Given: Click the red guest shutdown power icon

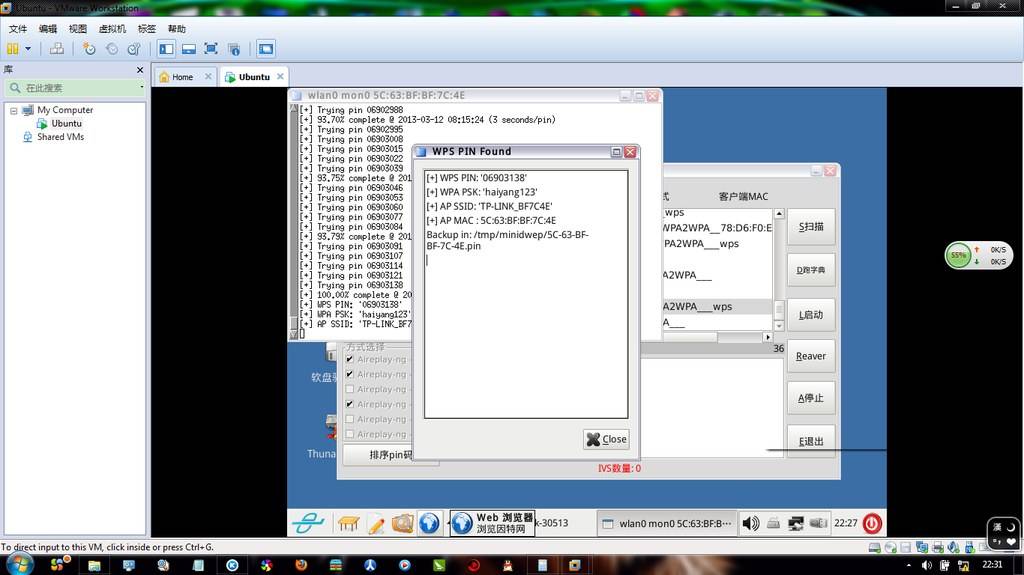Looking at the screenshot, I should [872, 523].
